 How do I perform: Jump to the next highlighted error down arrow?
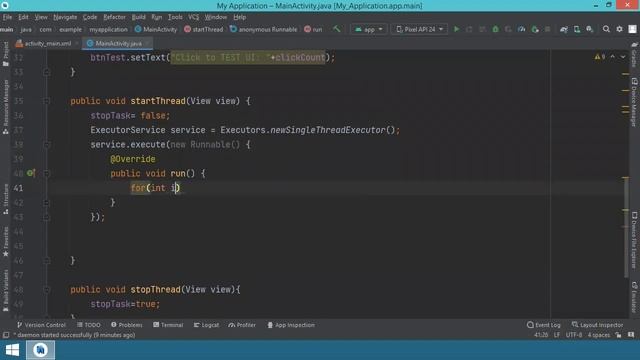click(x=623, y=57)
